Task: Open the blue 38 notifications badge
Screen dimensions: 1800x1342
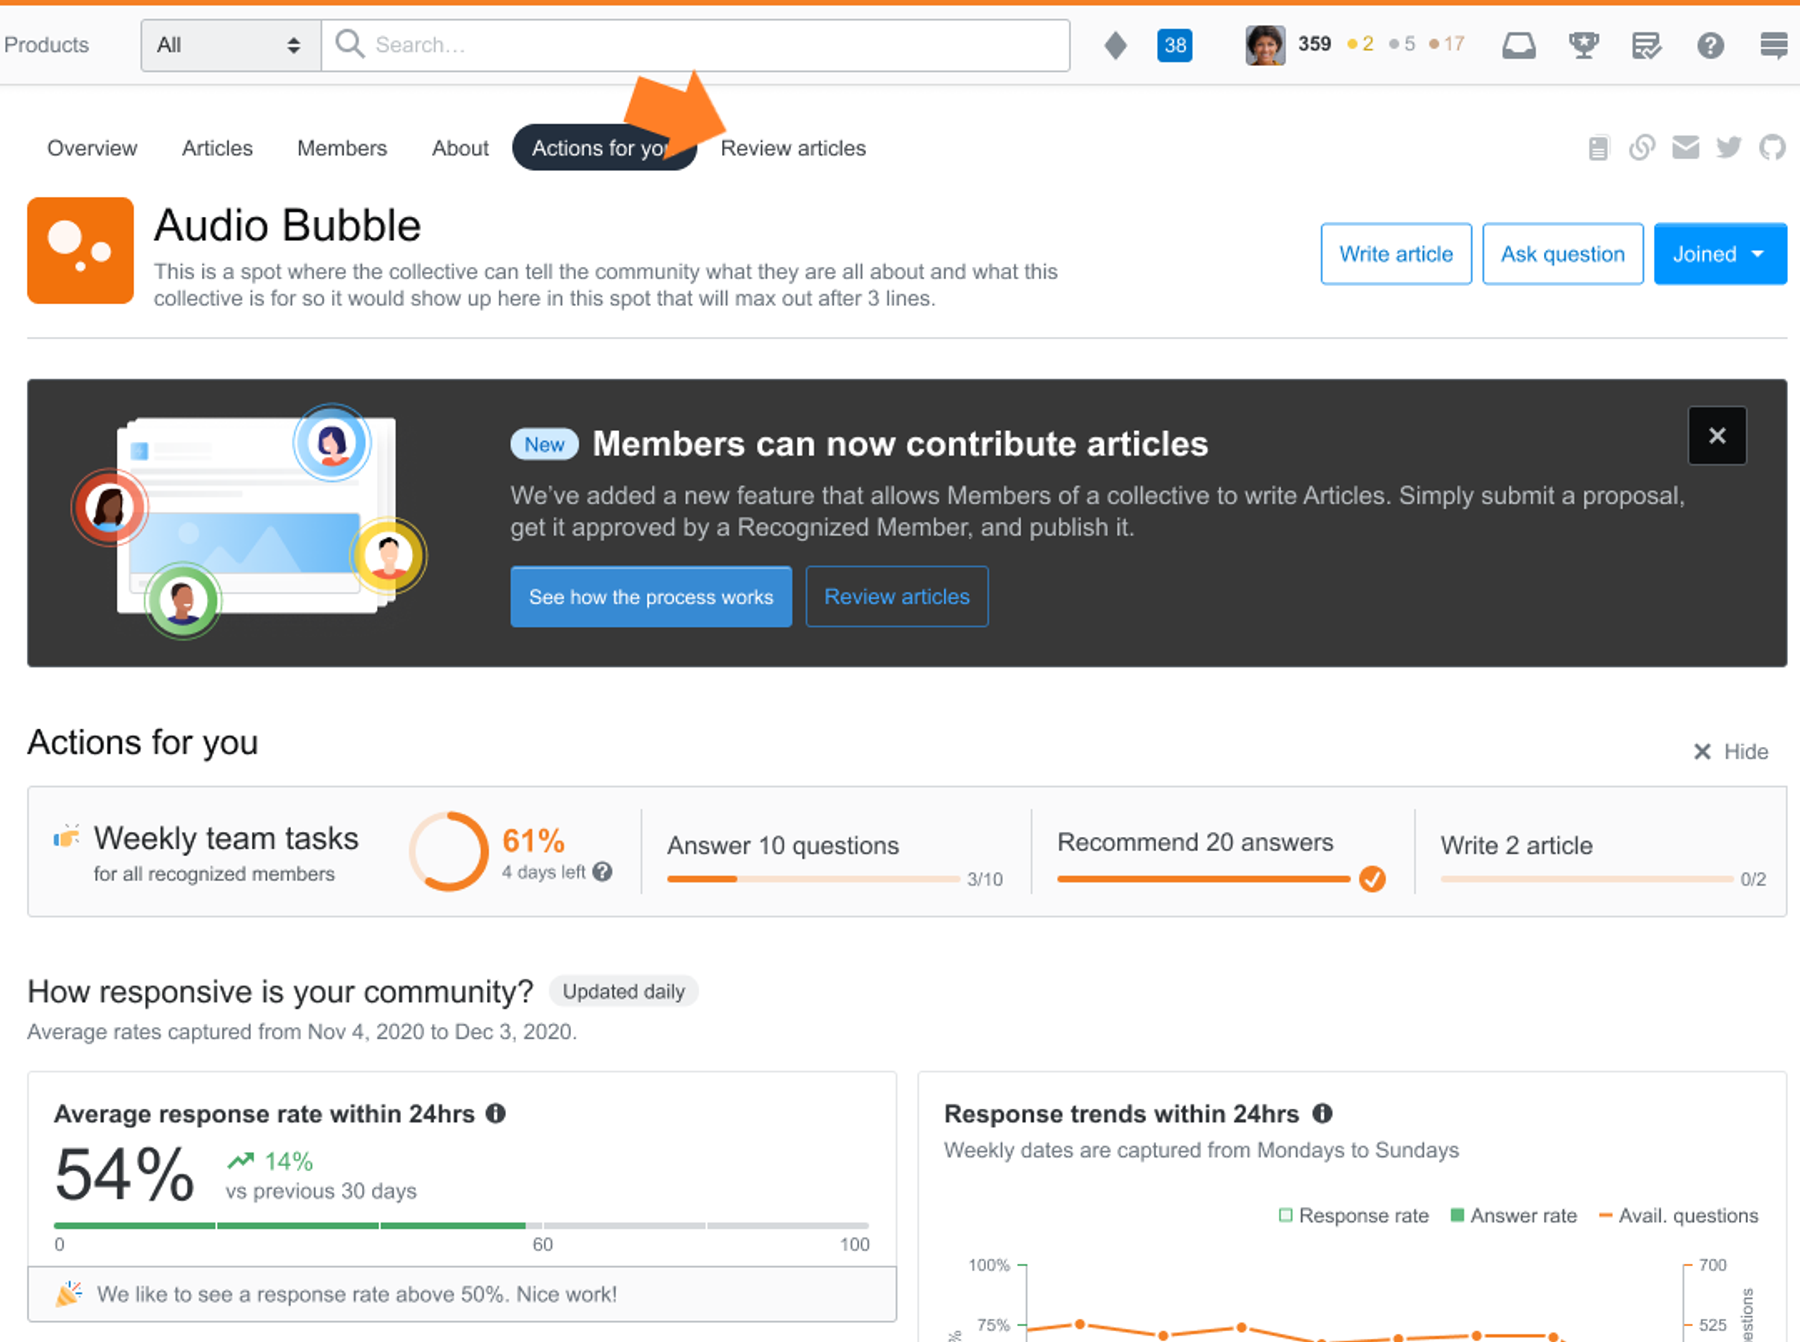Action: pos(1174,45)
